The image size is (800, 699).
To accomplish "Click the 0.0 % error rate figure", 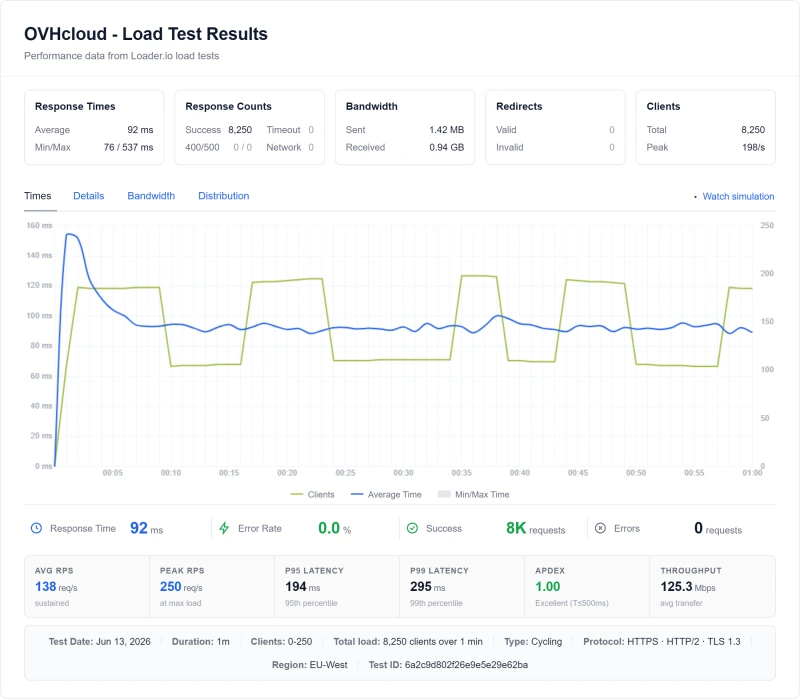I will (335, 529).
